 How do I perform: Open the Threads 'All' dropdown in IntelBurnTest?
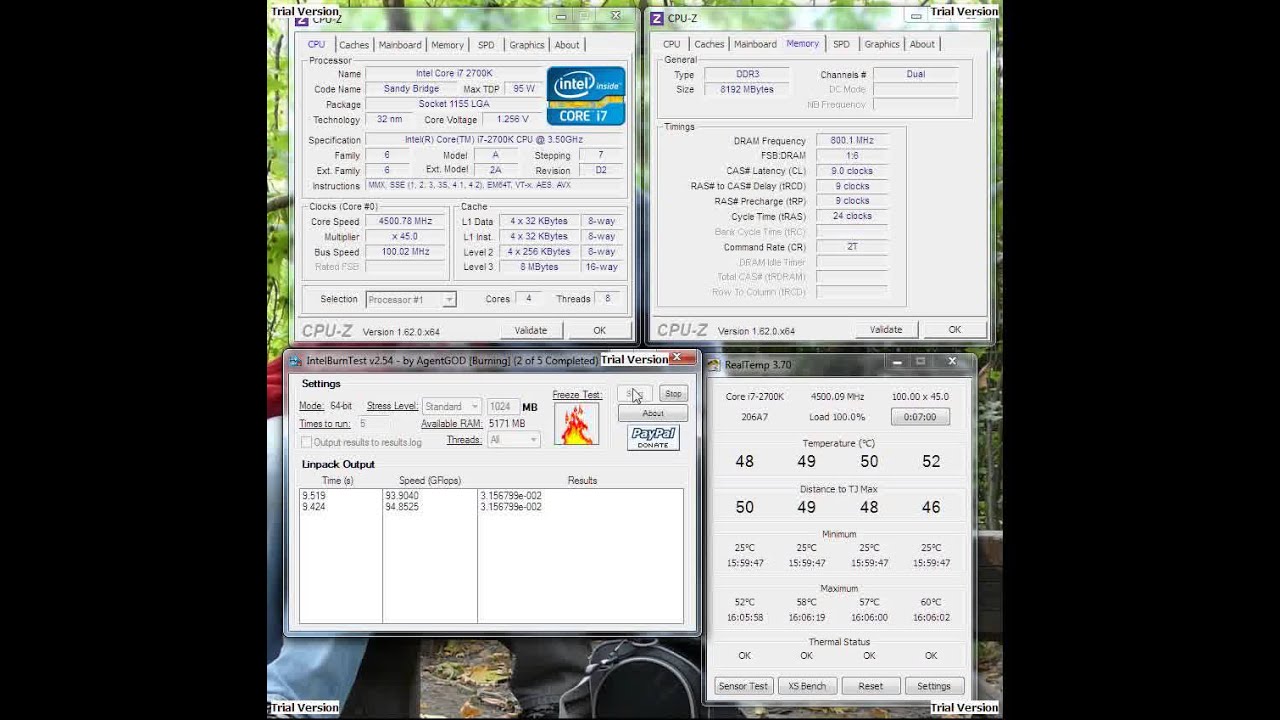[514, 440]
